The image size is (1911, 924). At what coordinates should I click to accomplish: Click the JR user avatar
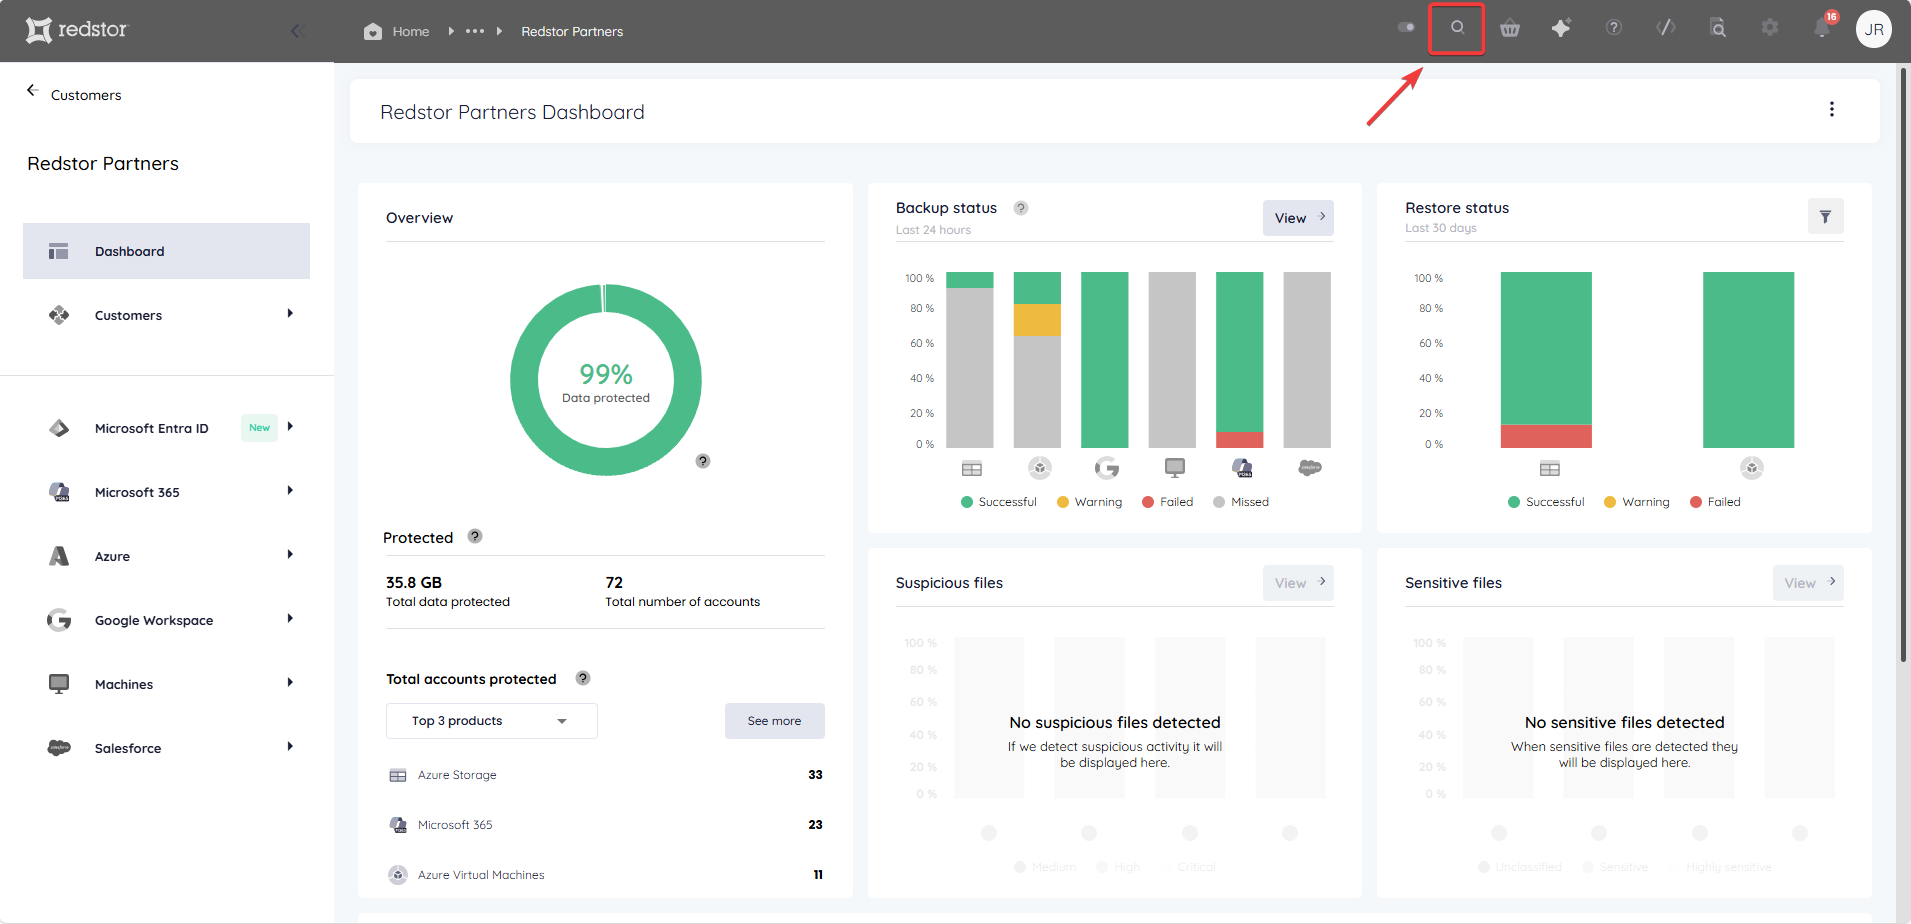pos(1874,29)
